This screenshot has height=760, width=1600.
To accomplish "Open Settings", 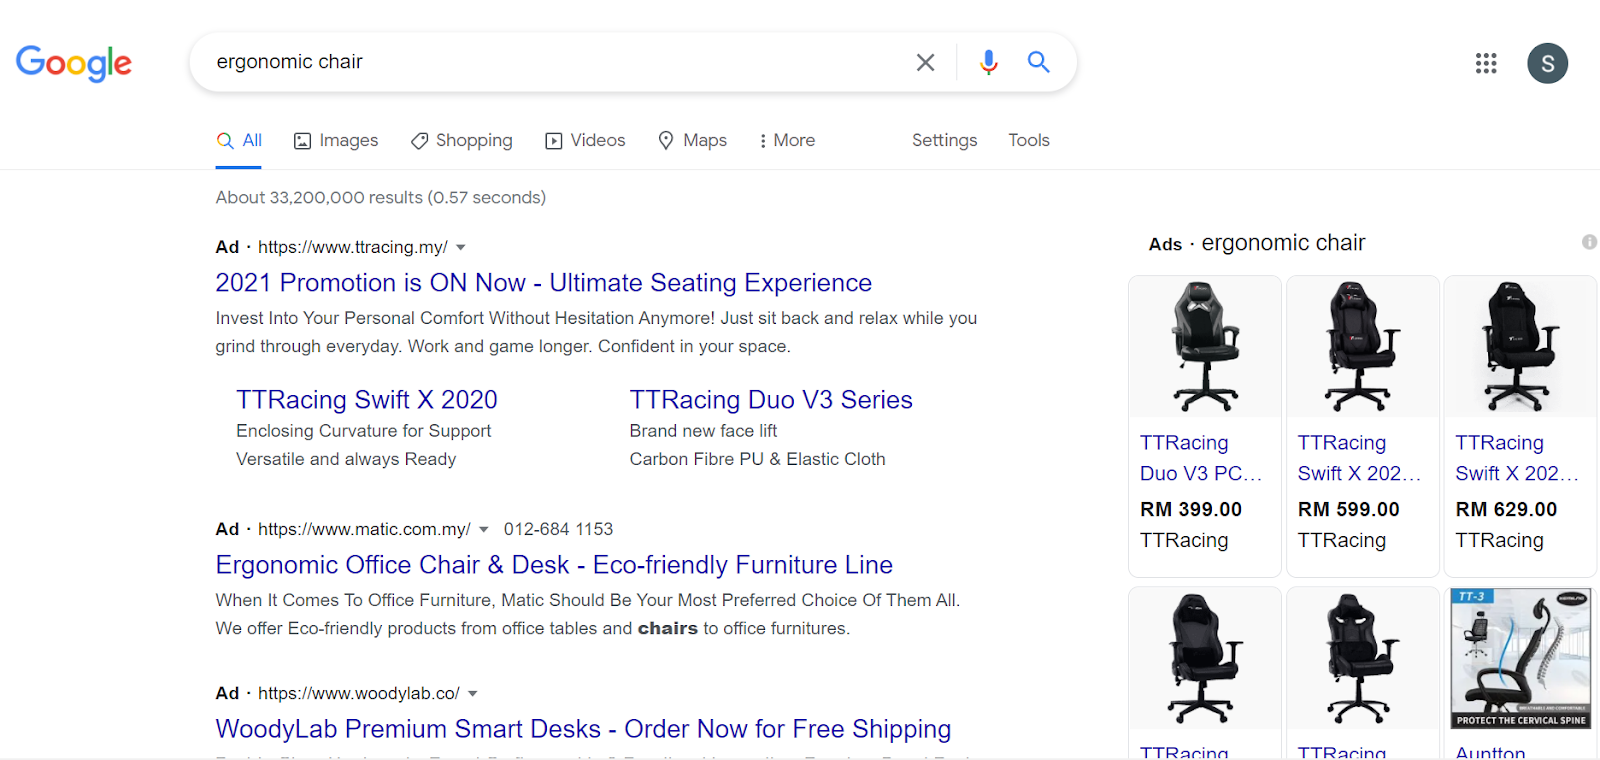I will click(x=944, y=141).
